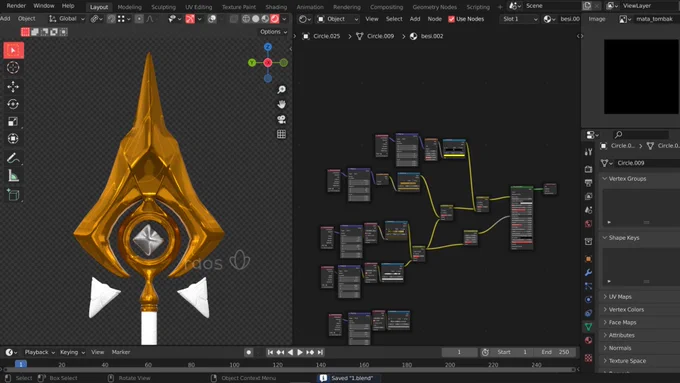The width and height of the screenshot is (680, 383).
Task: Toggle proportional editing button
Action: tap(139, 19)
